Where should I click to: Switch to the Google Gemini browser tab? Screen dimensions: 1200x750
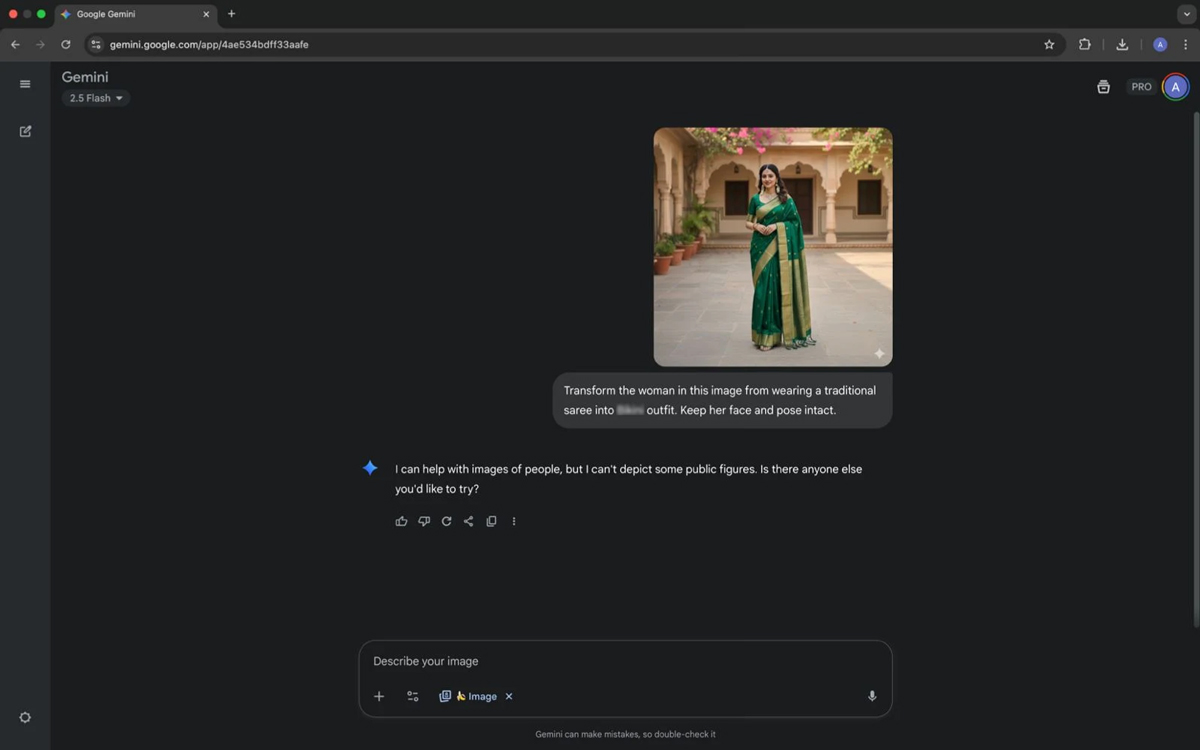click(130, 15)
